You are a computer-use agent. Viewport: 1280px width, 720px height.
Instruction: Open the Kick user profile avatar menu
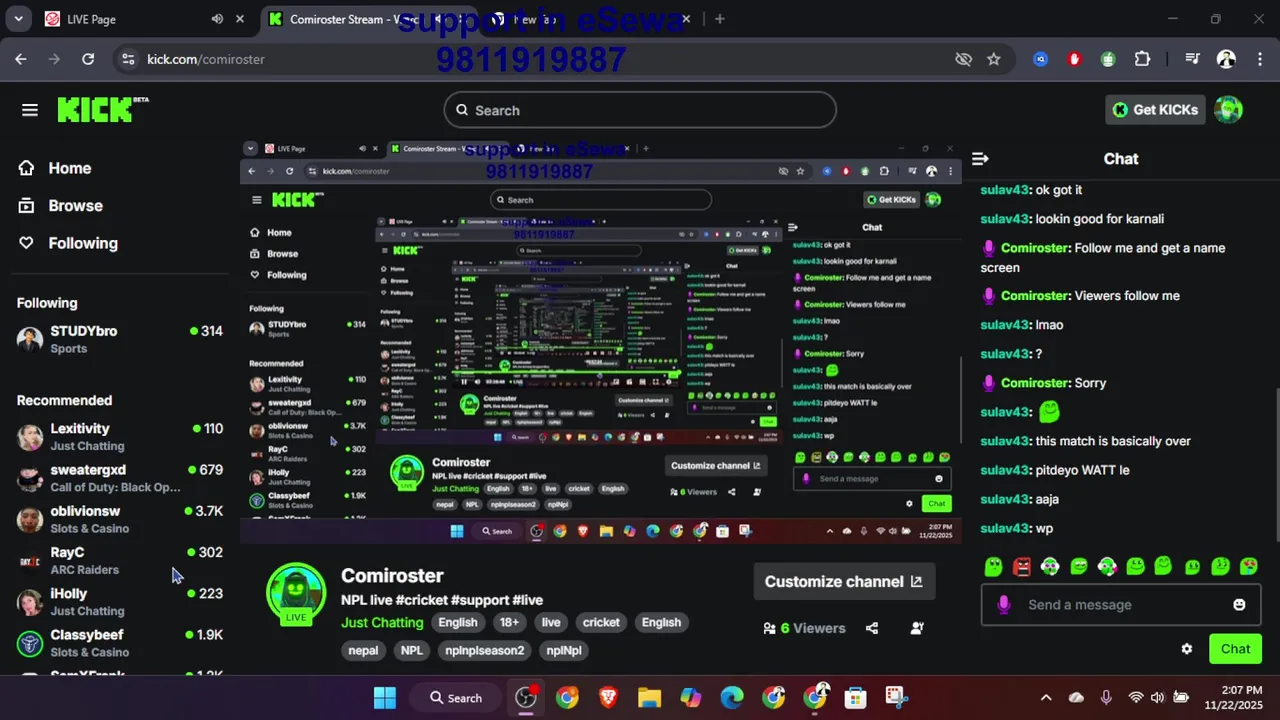pyautogui.click(x=1228, y=110)
